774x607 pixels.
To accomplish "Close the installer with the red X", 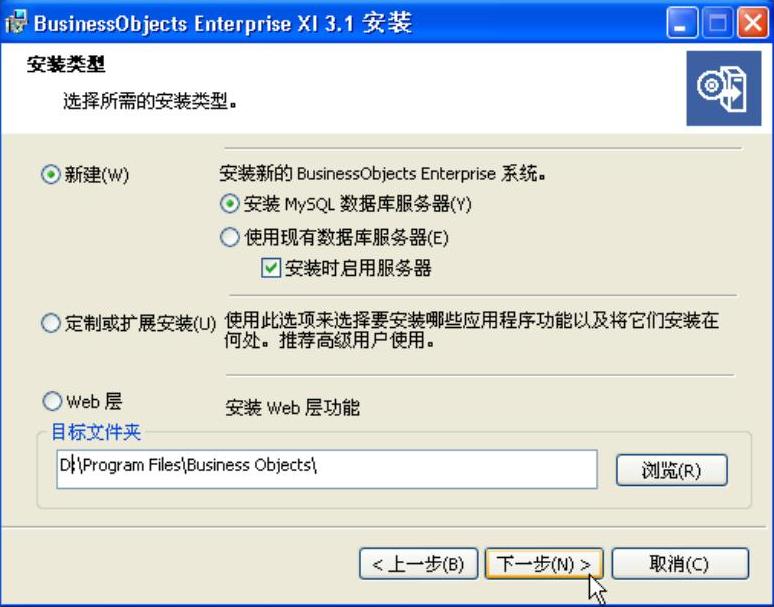I will 752,23.
